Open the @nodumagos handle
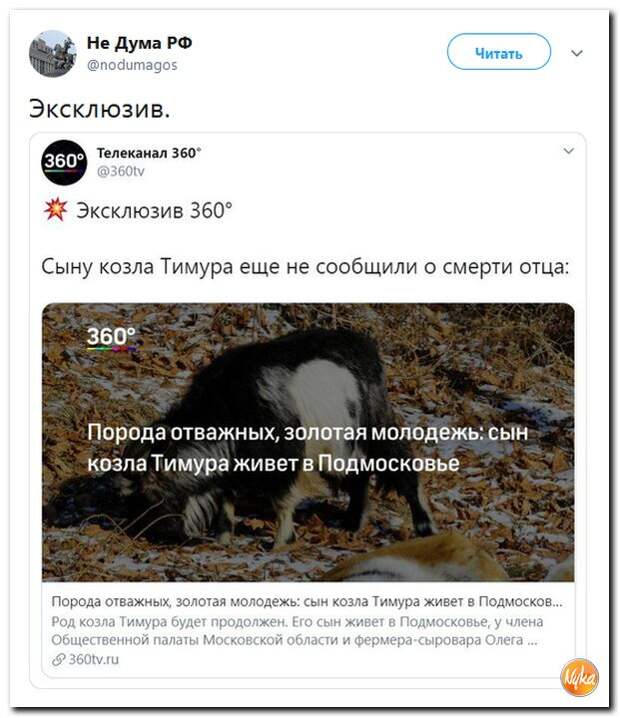Screen dimensions: 620x718 point(132,65)
